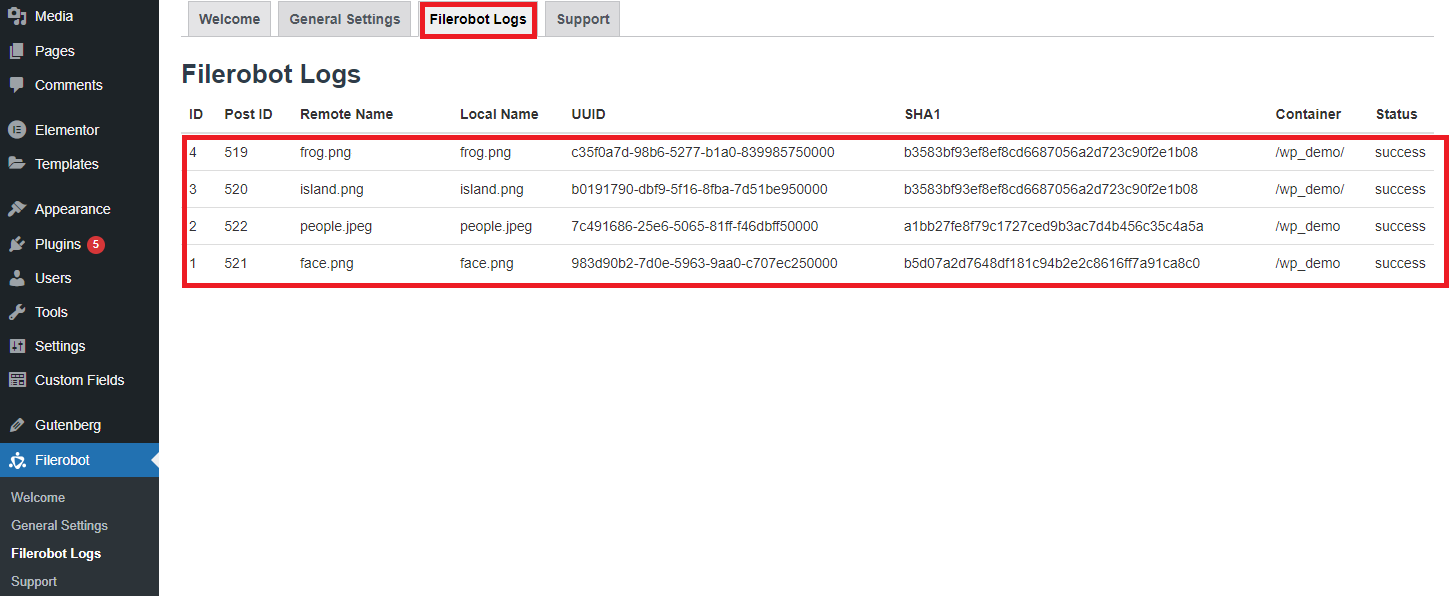Open the Appearance menu item
The height and width of the screenshot is (596, 1454).
coord(80,209)
